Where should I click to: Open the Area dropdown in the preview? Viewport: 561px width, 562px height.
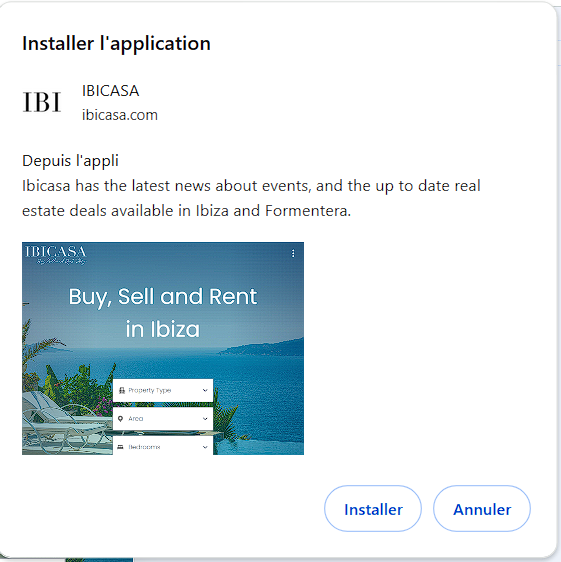(x=163, y=419)
